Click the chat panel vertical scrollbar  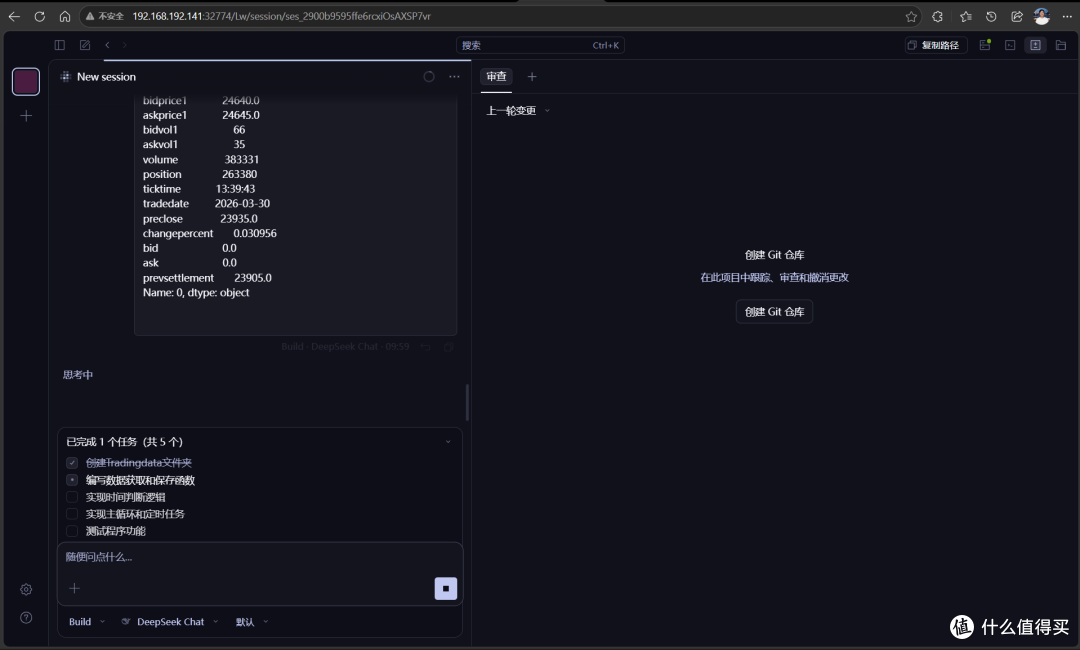[x=467, y=402]
